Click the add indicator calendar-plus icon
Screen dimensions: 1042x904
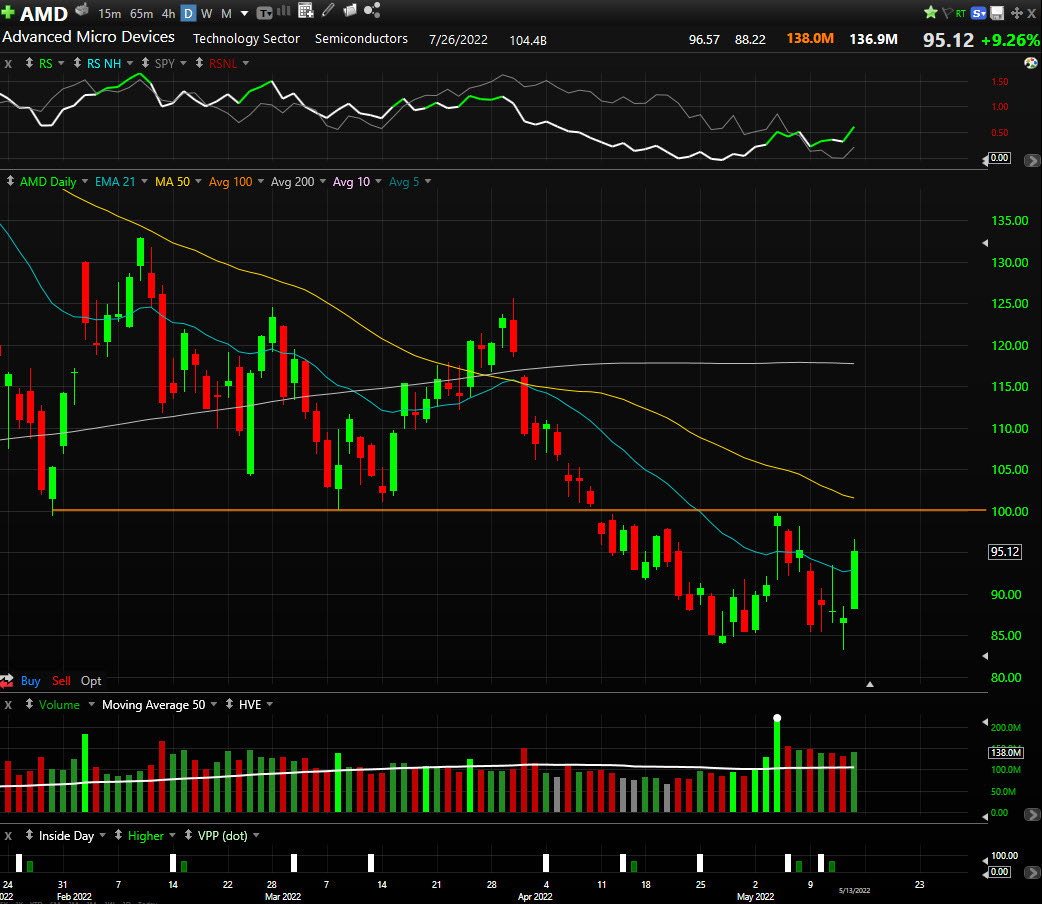306,11
